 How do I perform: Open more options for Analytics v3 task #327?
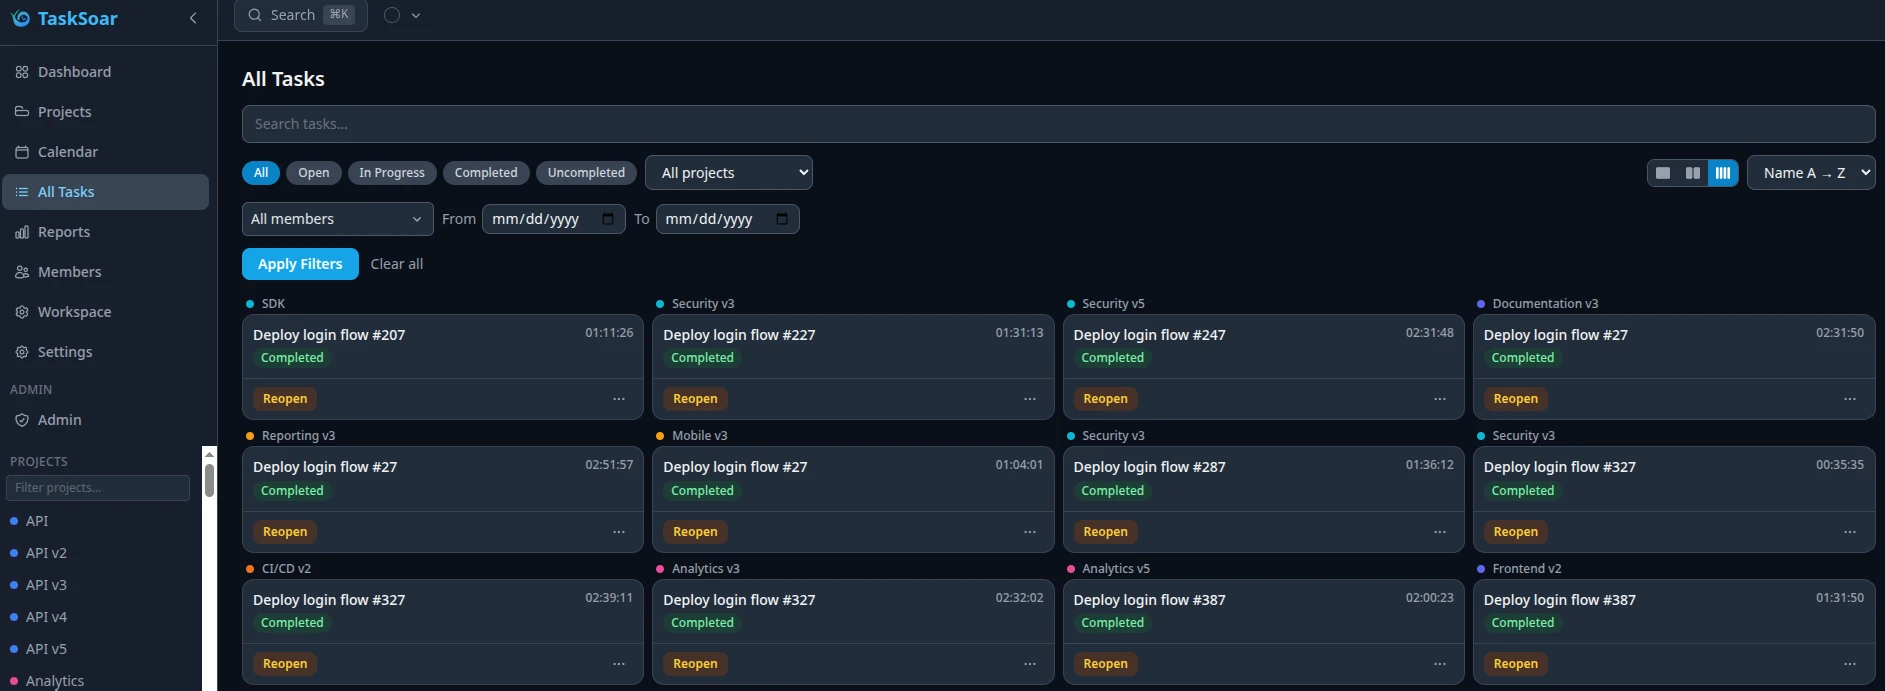coord(1030,664)
